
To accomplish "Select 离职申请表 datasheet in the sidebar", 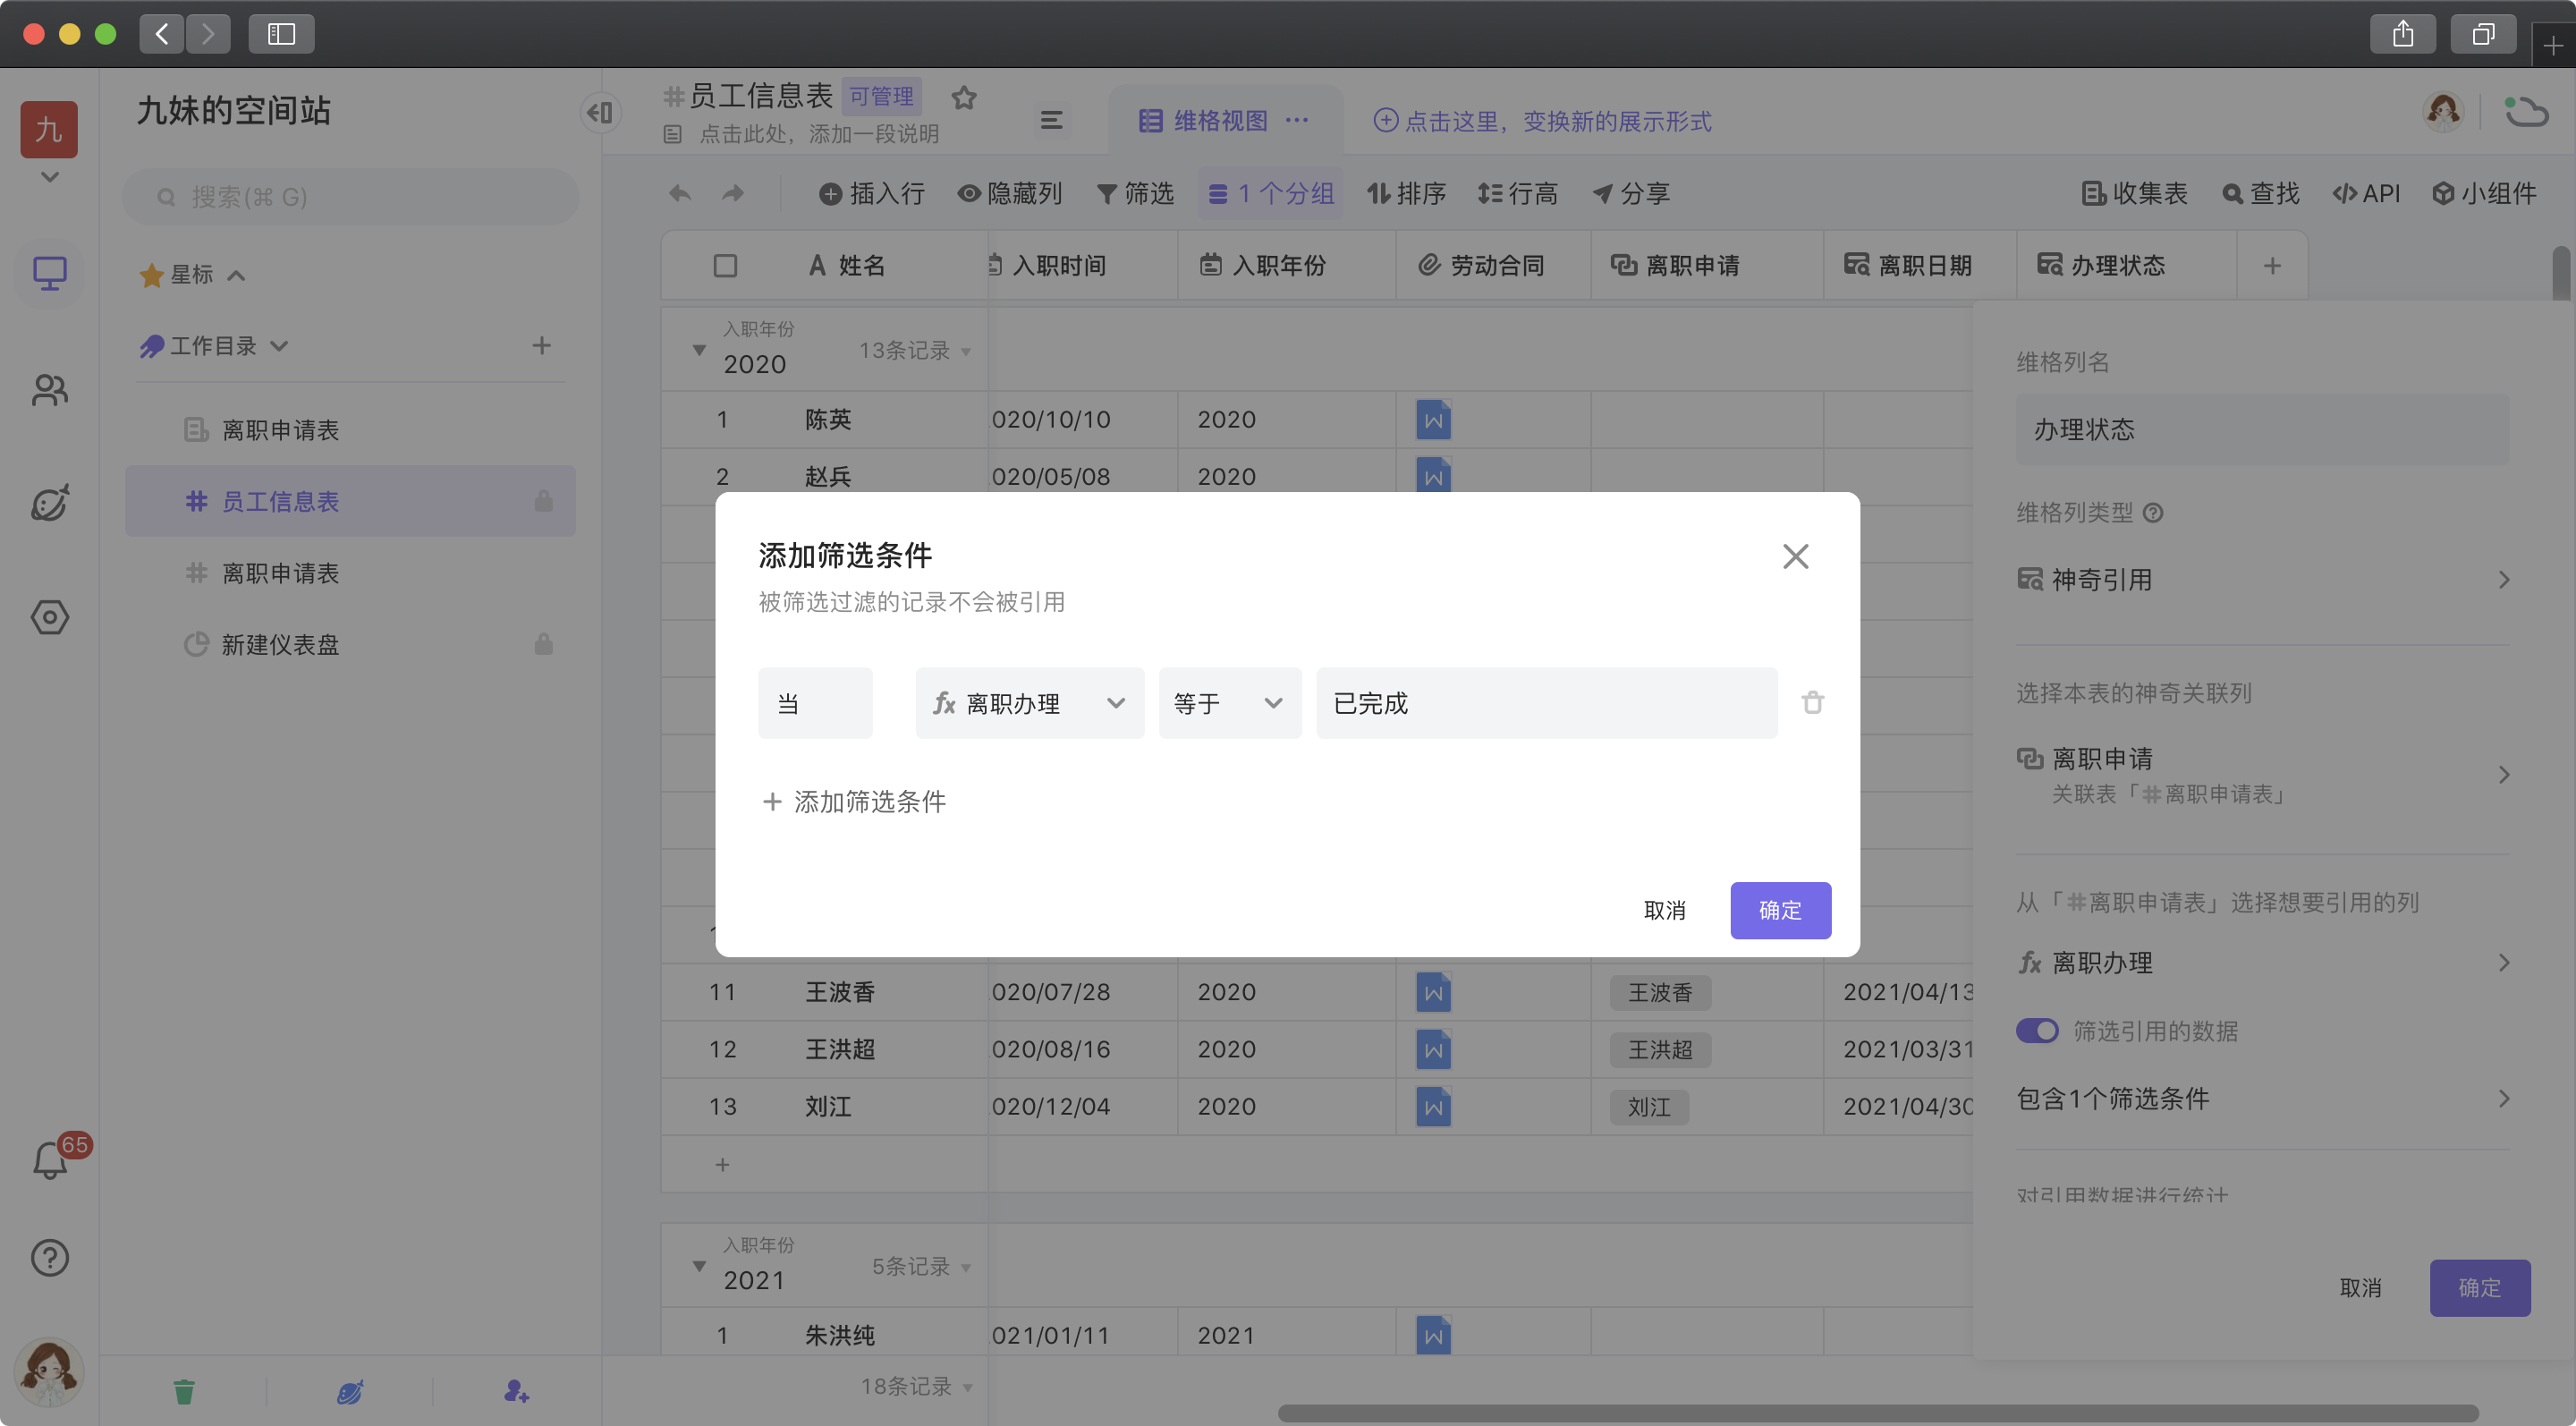I will tap(280, 573).
